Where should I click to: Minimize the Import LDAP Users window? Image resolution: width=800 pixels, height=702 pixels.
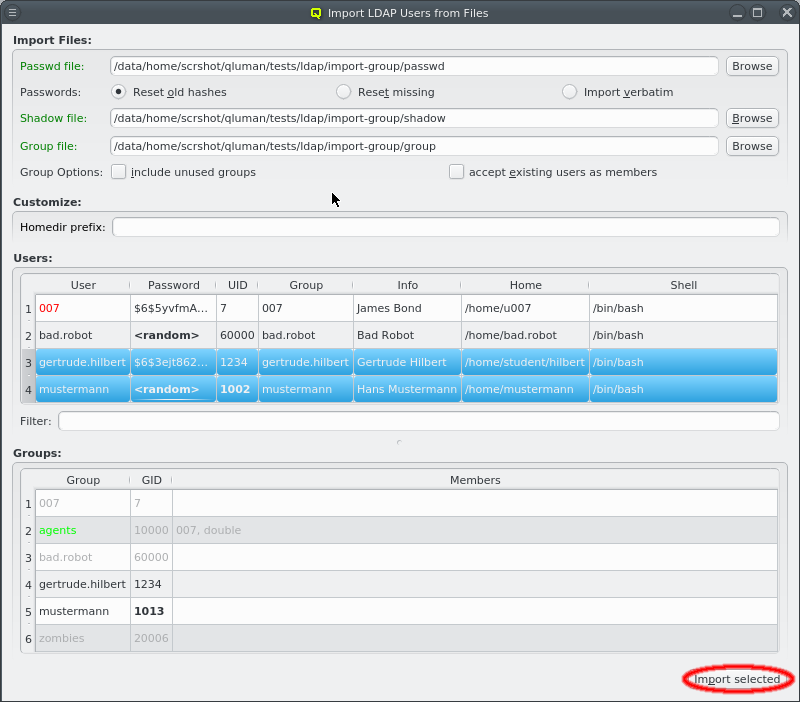click(737, 13)
